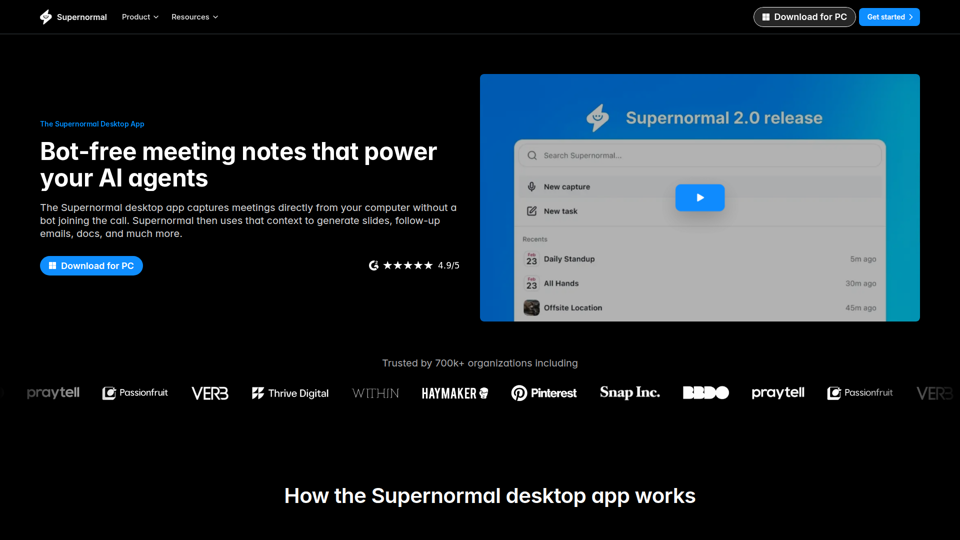Open the Offsite Location recent item
Screen dimensions: 960x540
[x=700, y=308]
